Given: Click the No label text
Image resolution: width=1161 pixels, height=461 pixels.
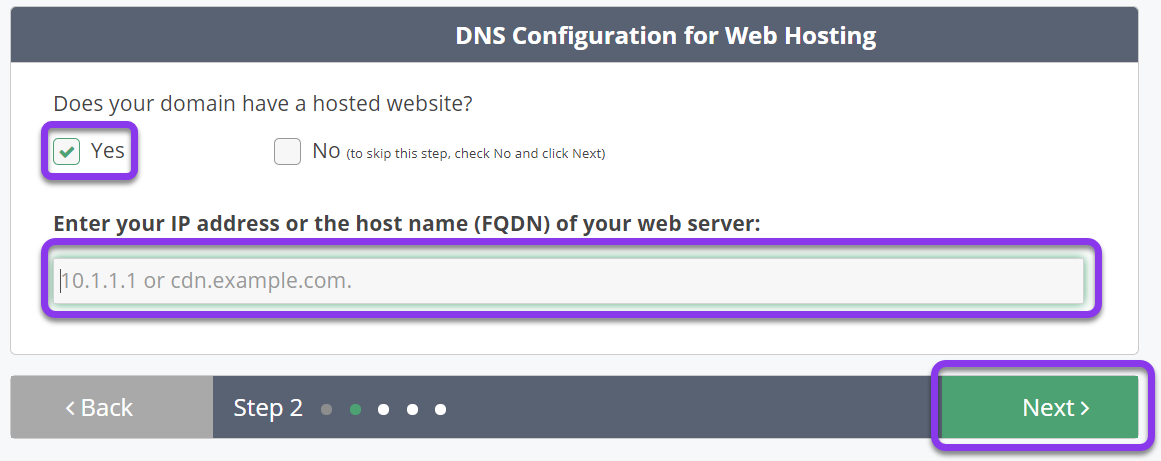Looking at the screenshot, I should (x=326, y=150).
